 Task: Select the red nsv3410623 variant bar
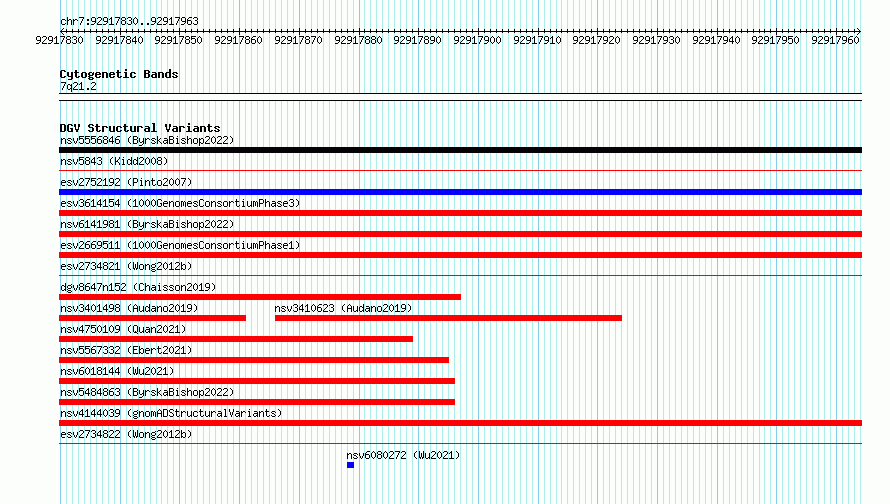(448, 318)
